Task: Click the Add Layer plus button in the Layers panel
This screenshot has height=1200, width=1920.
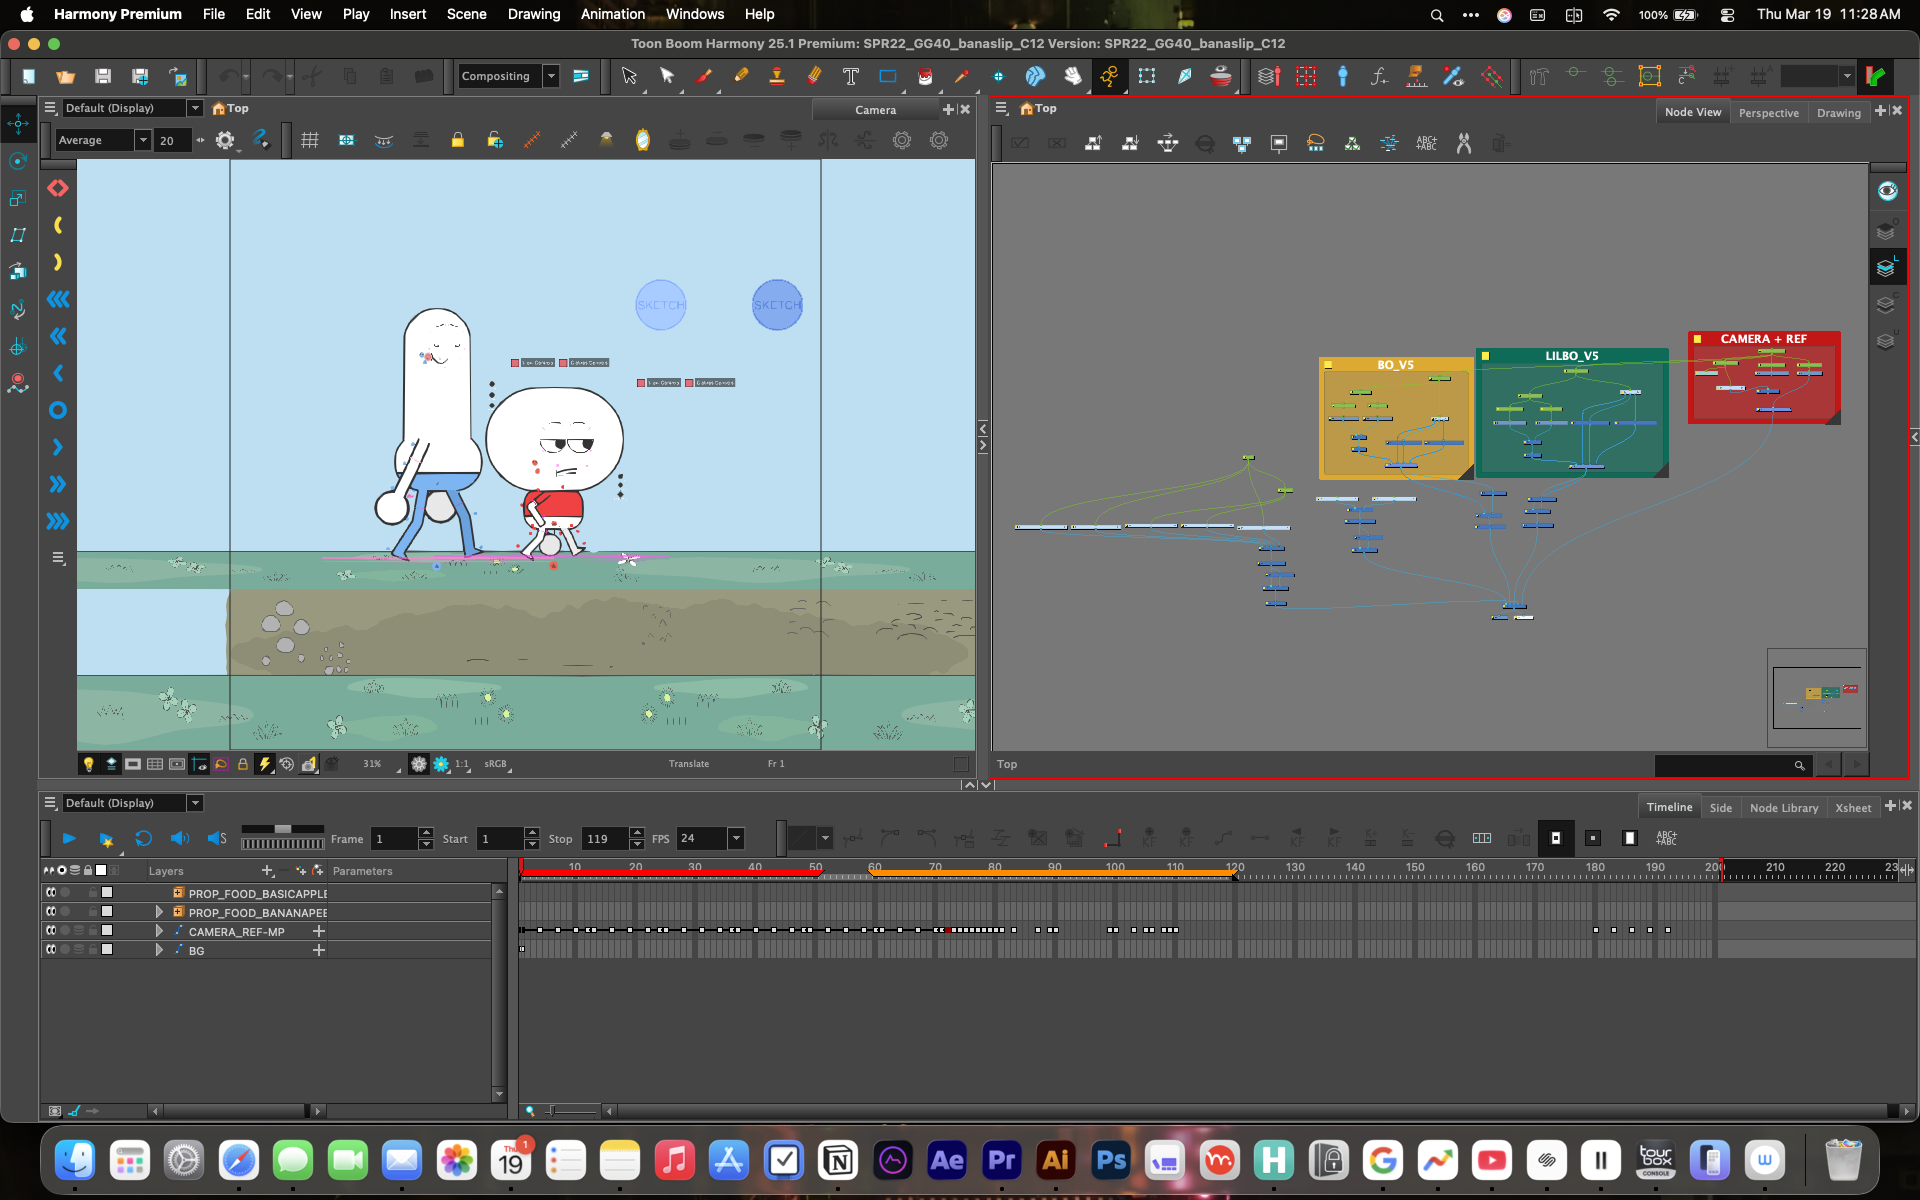Action: coord(267,871)
